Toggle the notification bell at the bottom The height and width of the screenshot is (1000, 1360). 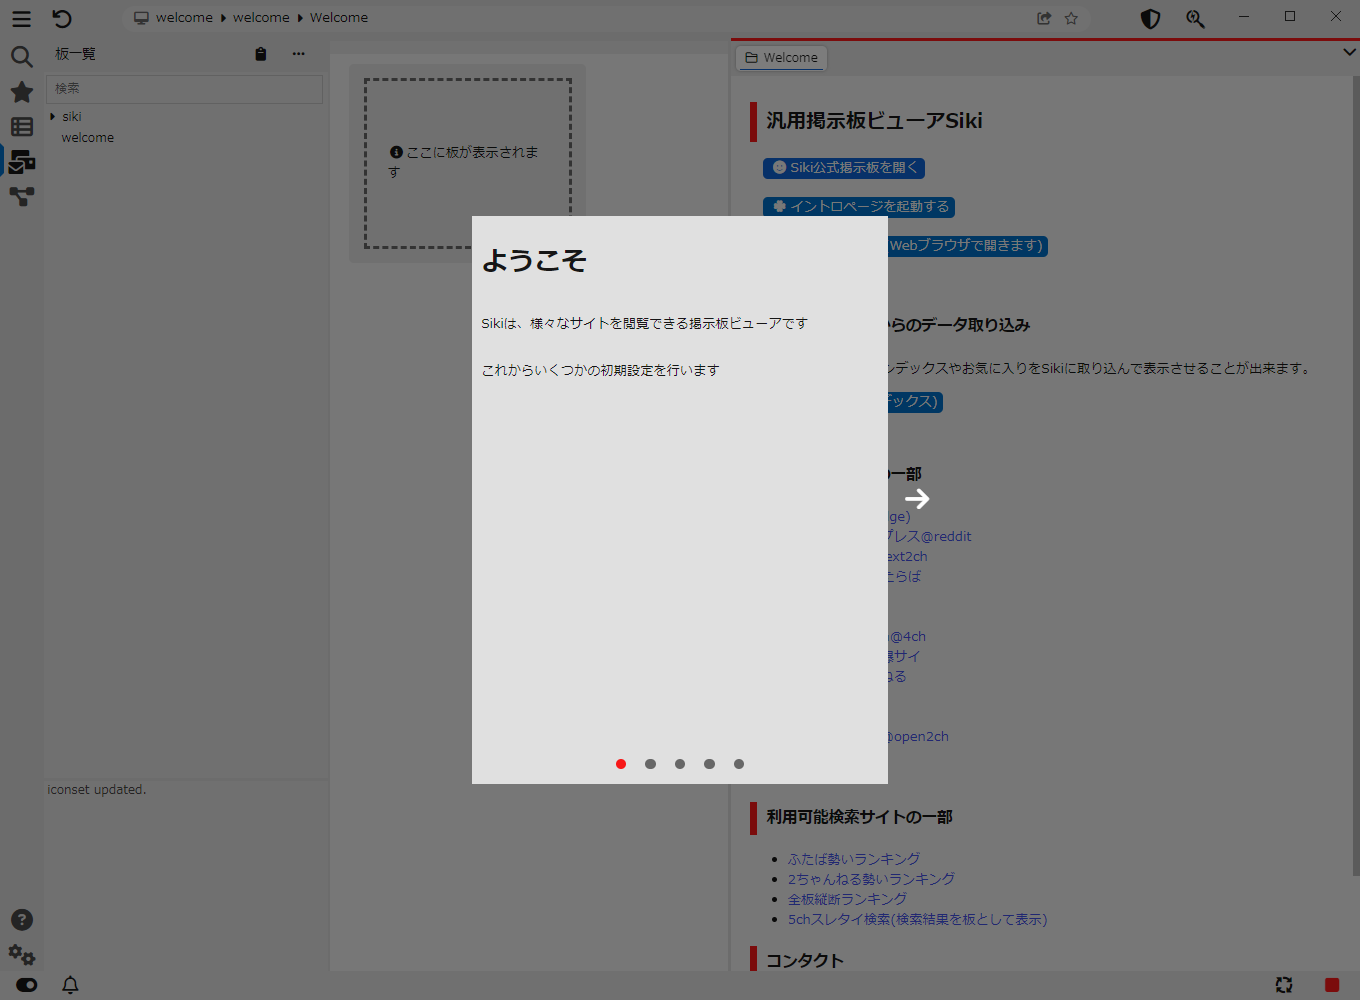[x=70, y=985]
